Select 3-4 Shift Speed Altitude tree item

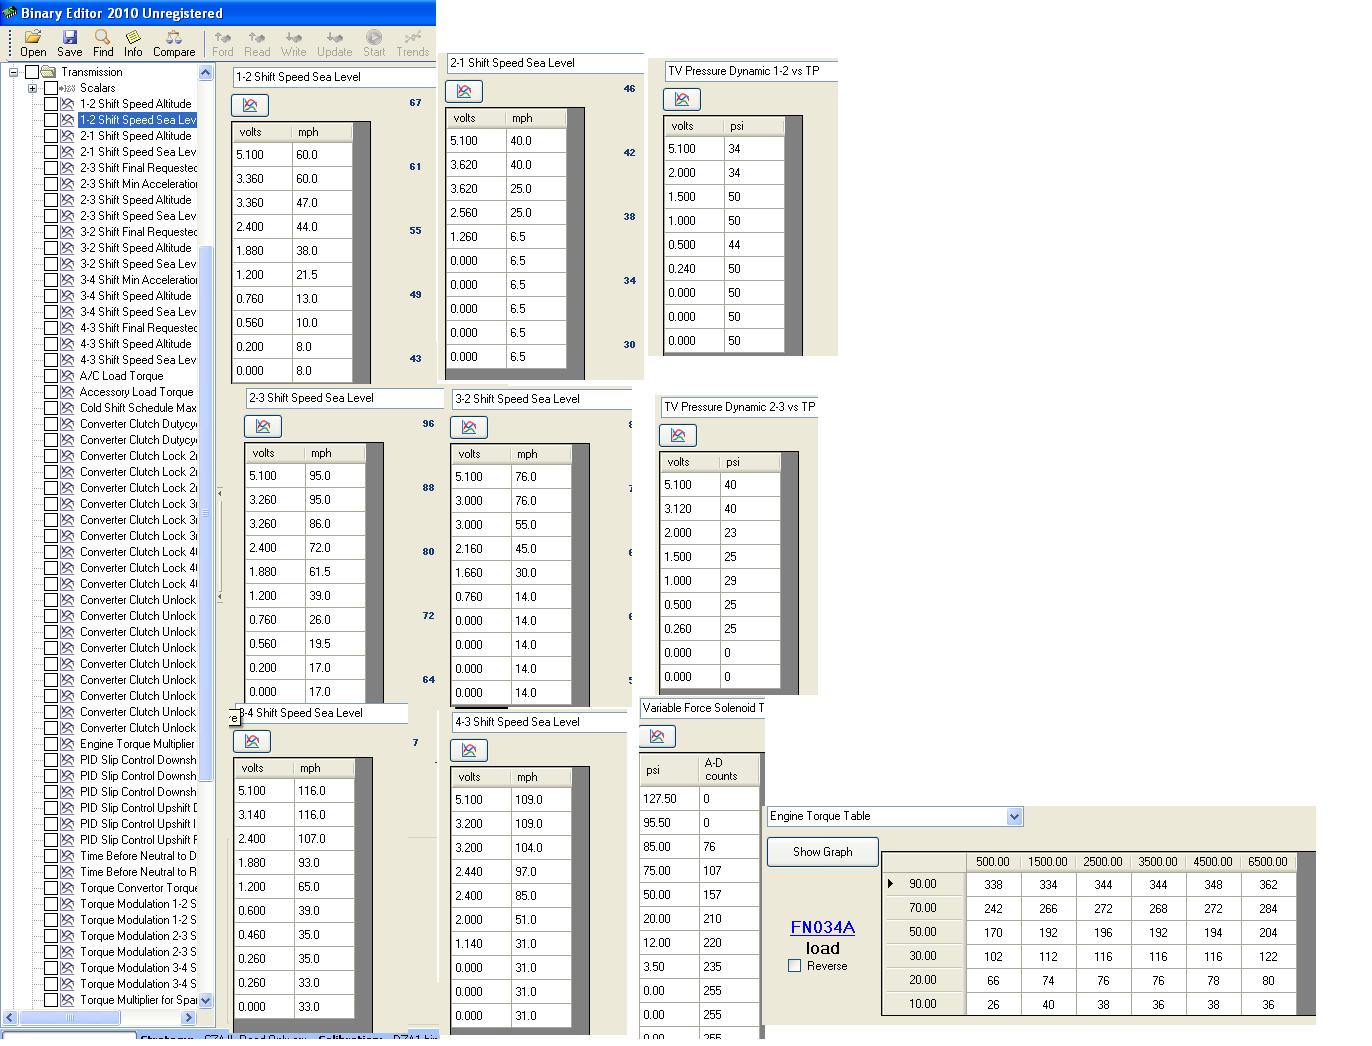coord(136,296)
